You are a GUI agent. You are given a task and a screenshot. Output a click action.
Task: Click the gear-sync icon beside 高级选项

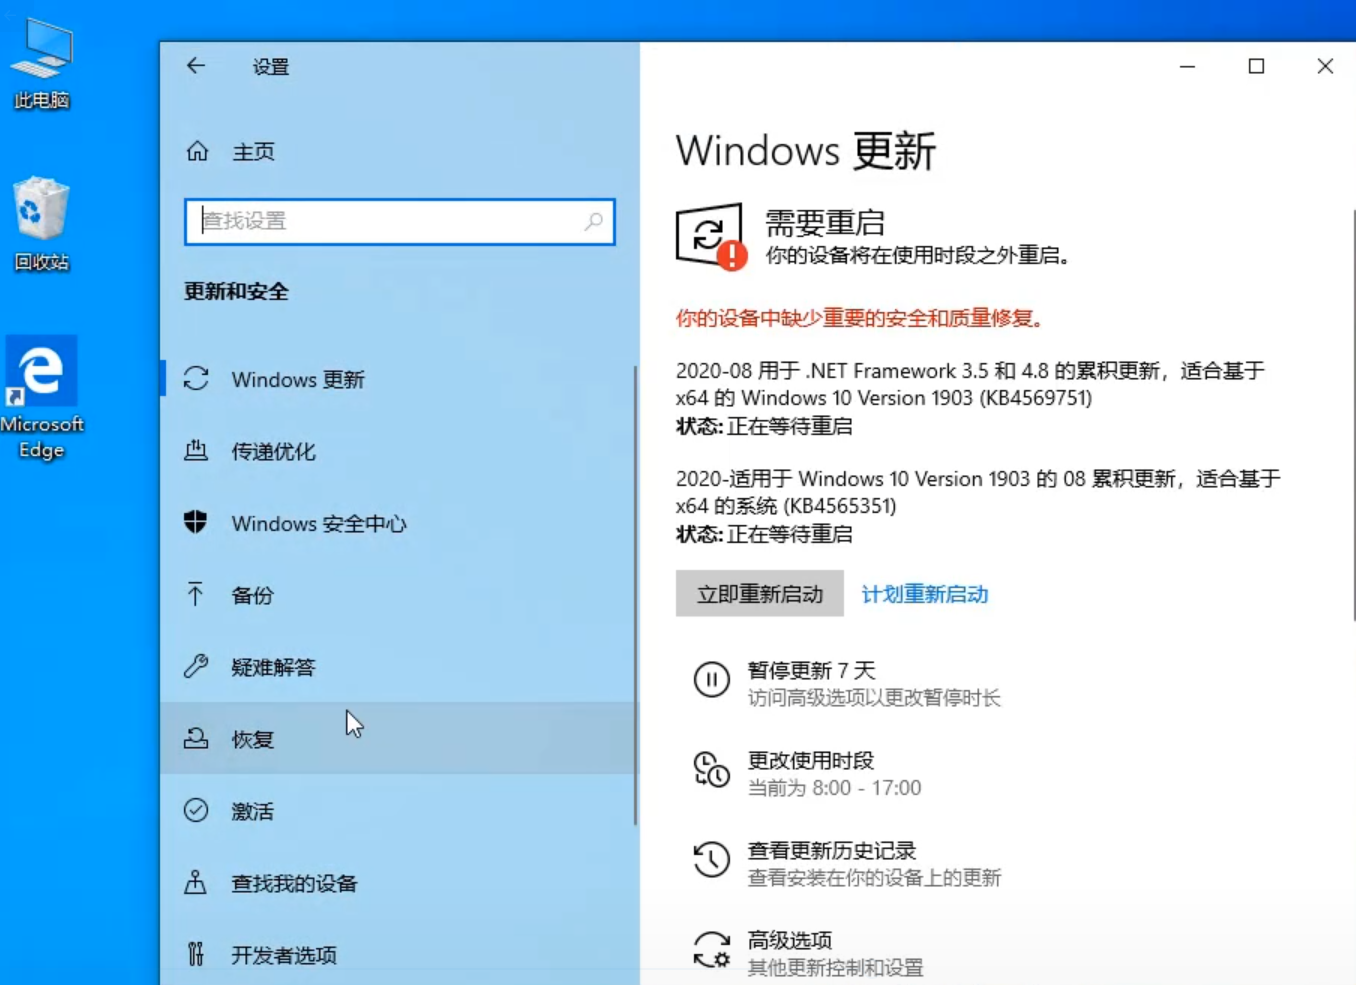712,950
